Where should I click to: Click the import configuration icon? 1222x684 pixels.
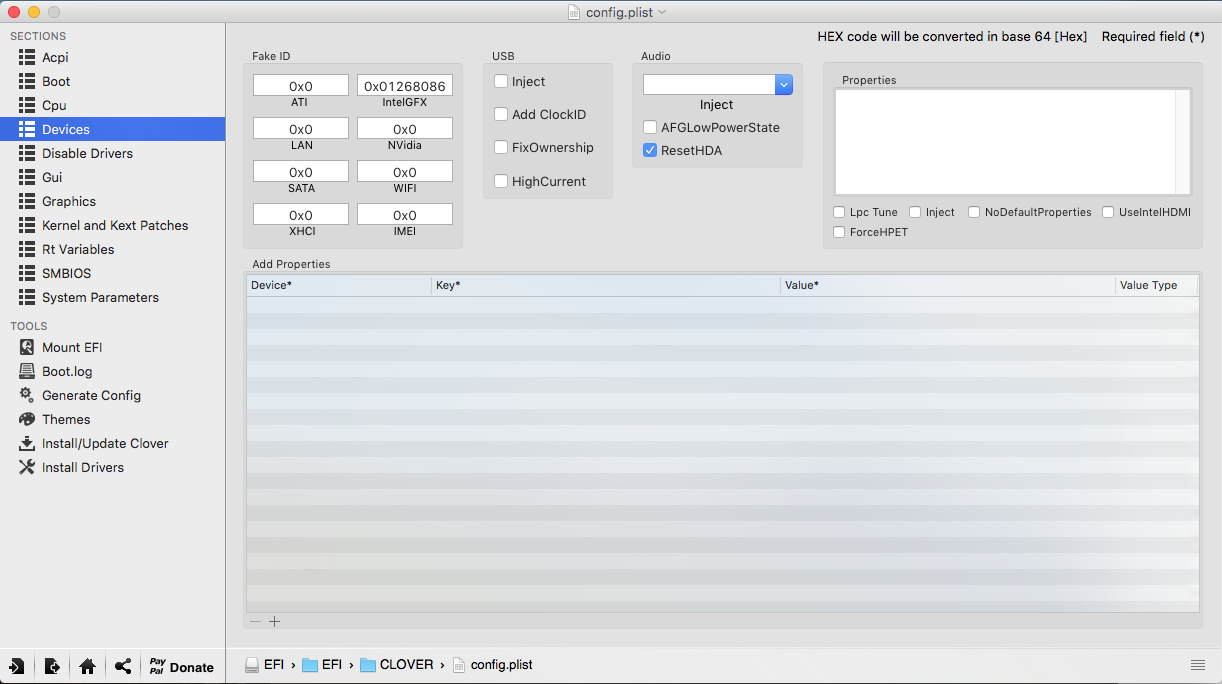point(17,666)
